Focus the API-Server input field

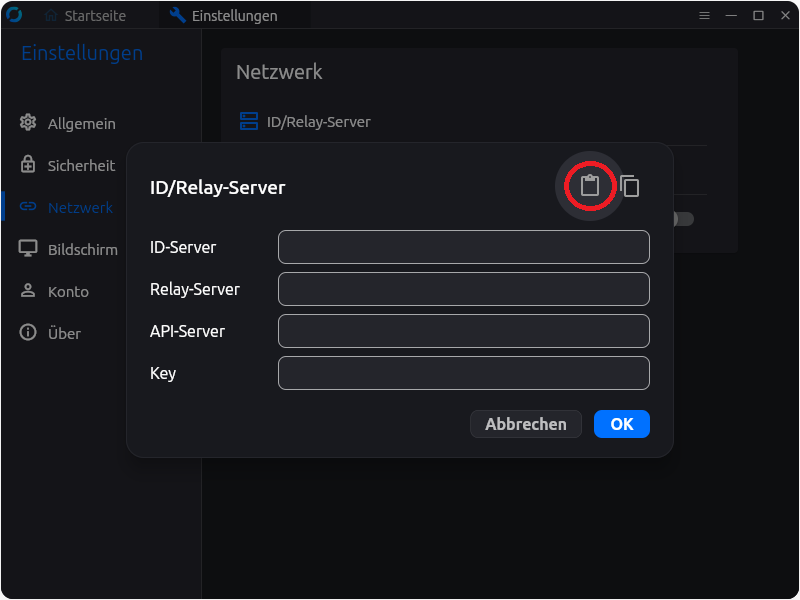coord(463,331)
